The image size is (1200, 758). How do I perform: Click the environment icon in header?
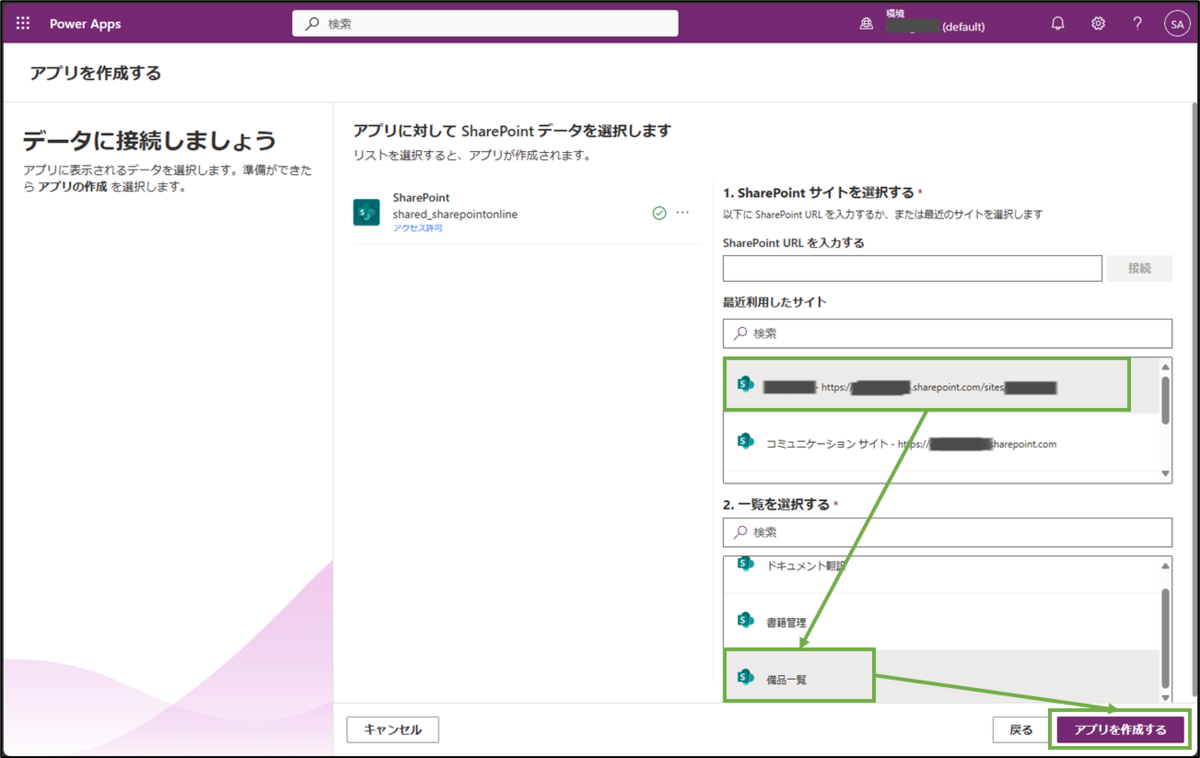(x=867, y=24)
